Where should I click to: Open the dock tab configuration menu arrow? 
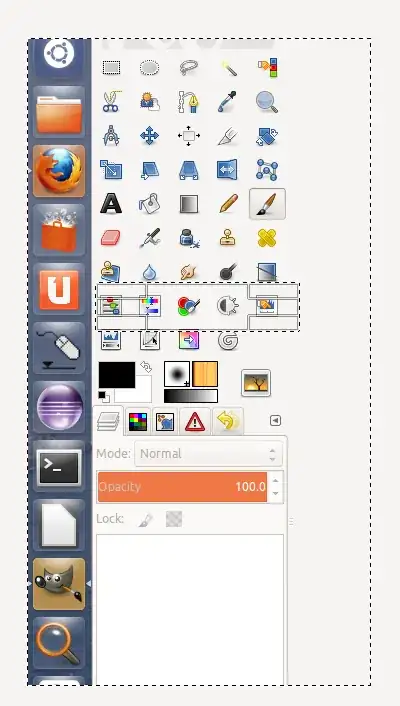click(275, 421)
